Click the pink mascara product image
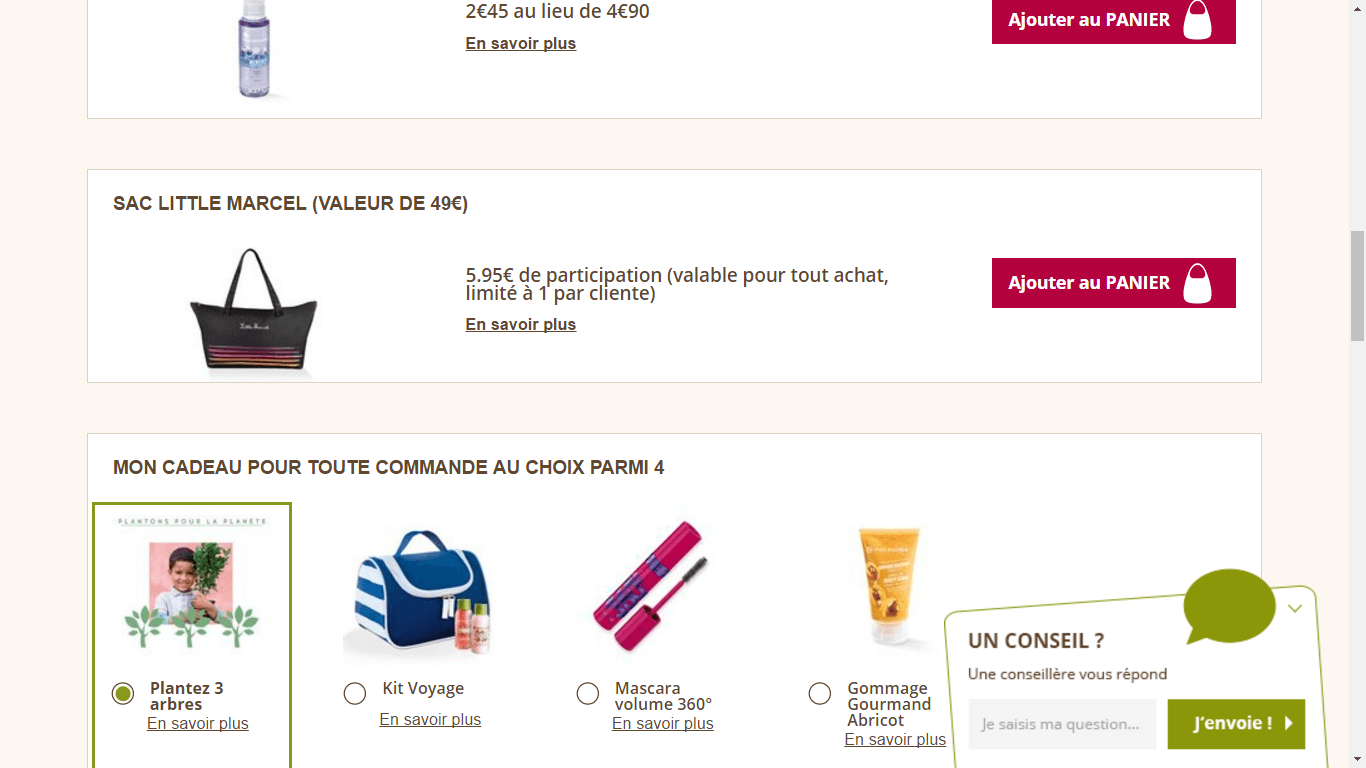This screenshot has width=1366, height=768. [x=651, y=585]
